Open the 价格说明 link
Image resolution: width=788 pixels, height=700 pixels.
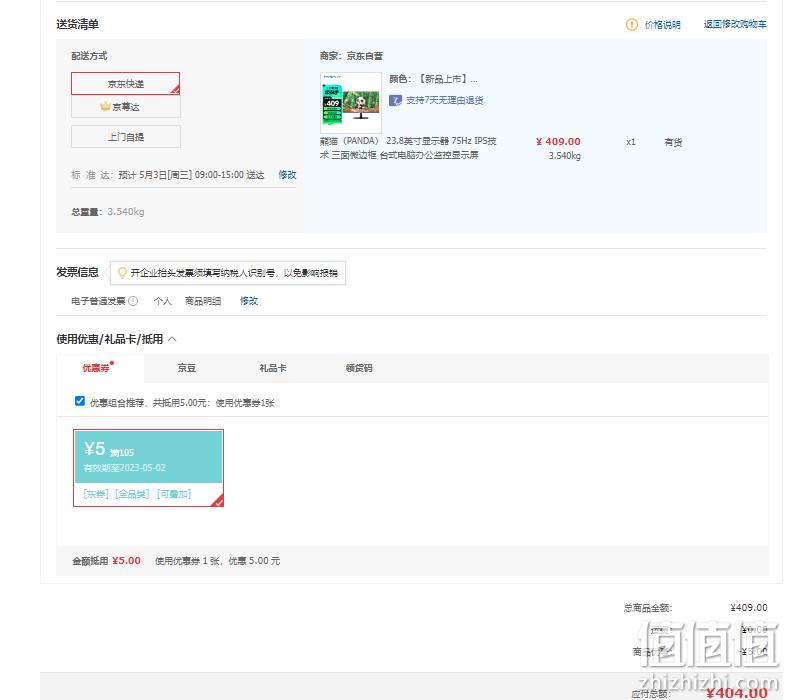pyautogui.click(x=662, y=25)
